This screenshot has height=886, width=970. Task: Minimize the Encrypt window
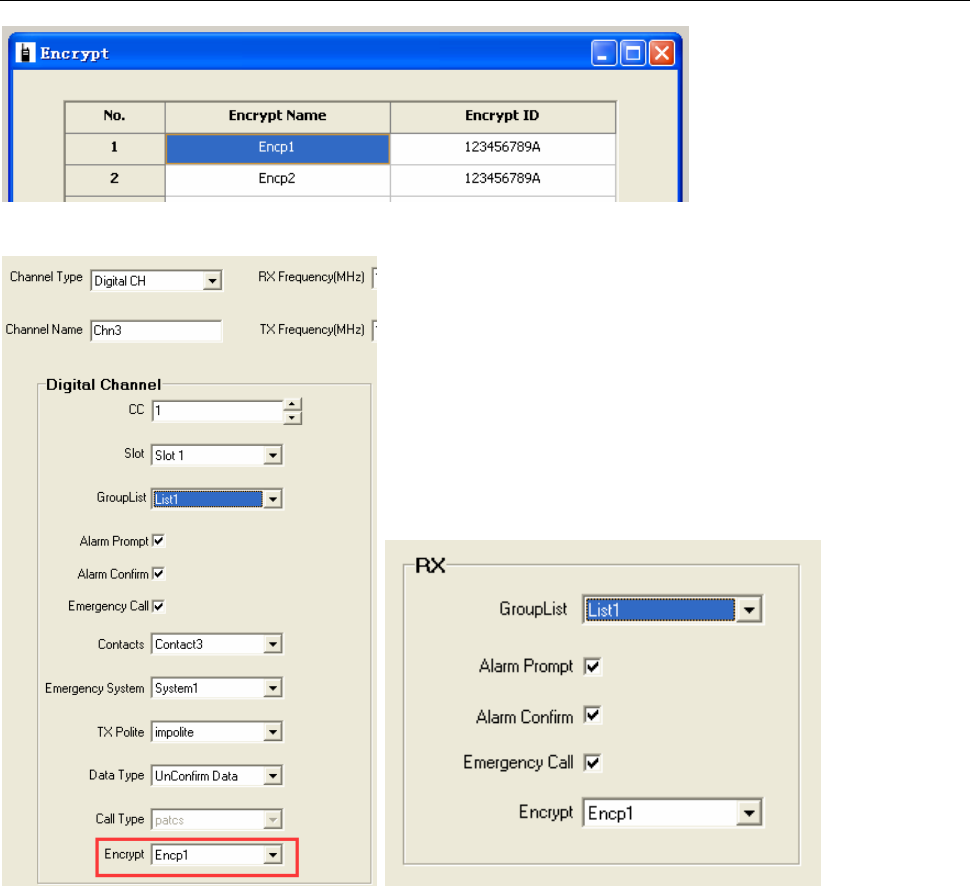(604, 53)
